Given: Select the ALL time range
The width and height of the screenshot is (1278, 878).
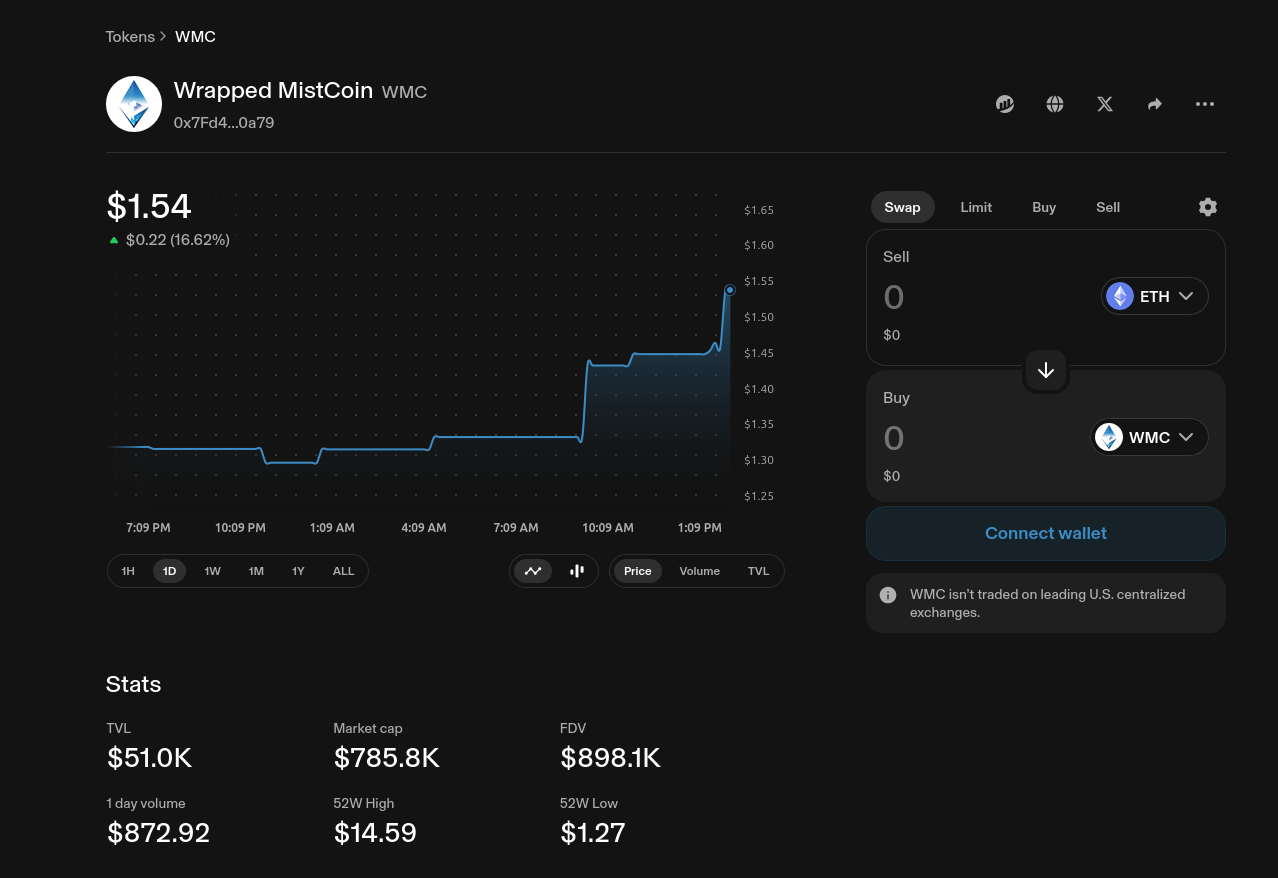Looking at the screenshot, I should (343, 570).
